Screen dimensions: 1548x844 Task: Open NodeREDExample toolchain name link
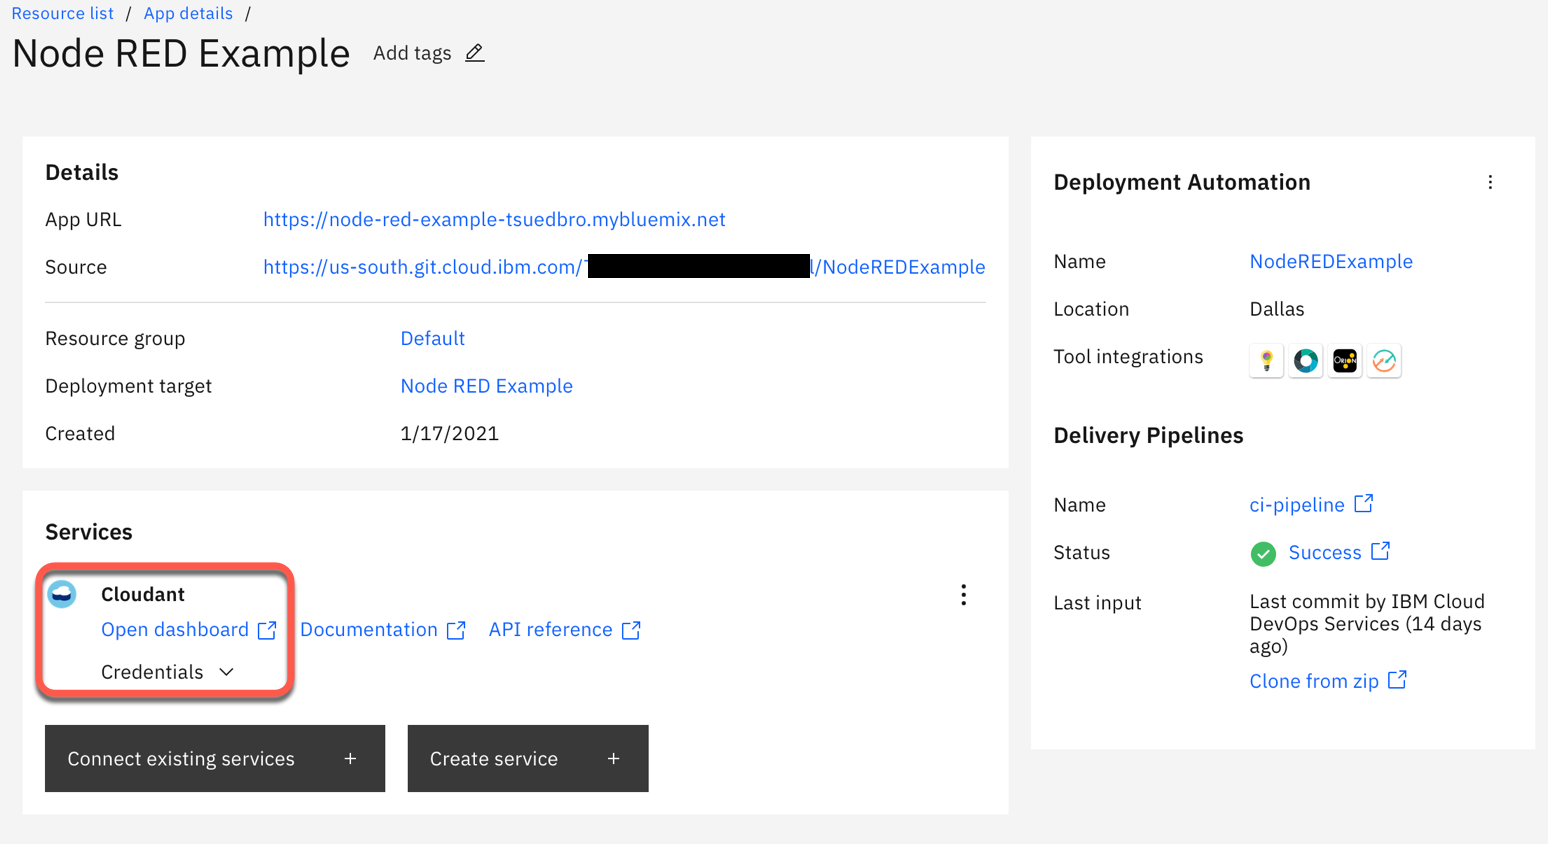tap(1331, 261)
